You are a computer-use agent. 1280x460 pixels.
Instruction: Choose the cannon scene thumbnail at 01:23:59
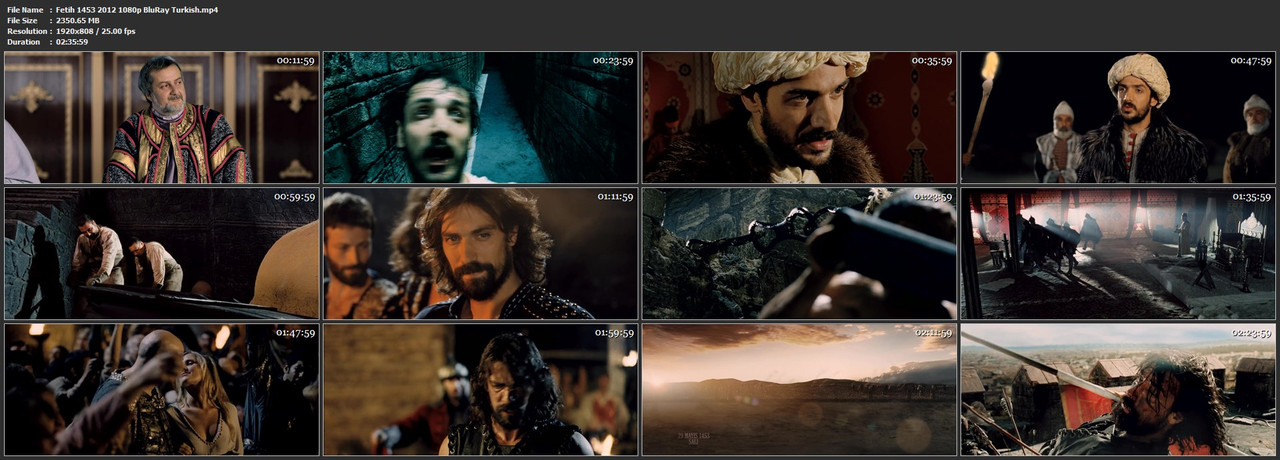coord(799,254)
